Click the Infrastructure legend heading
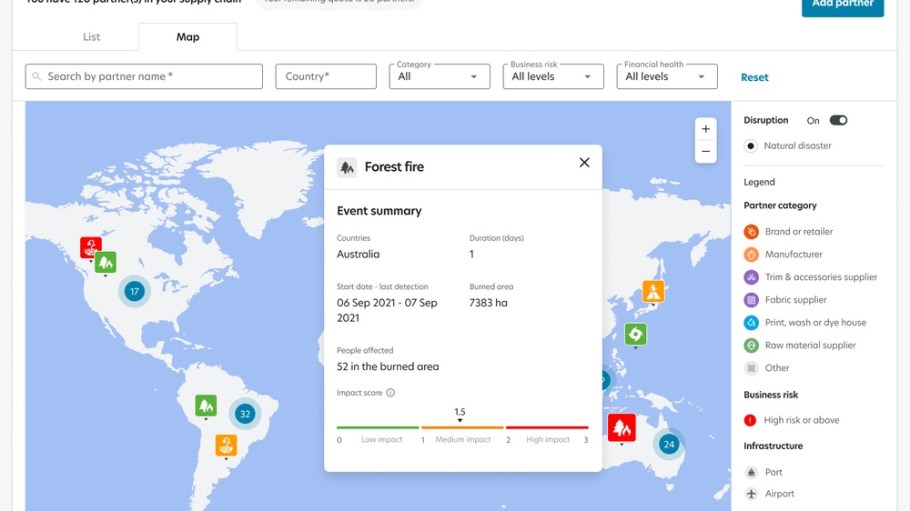This screenshot has width=910, height=511. point(773,446)
